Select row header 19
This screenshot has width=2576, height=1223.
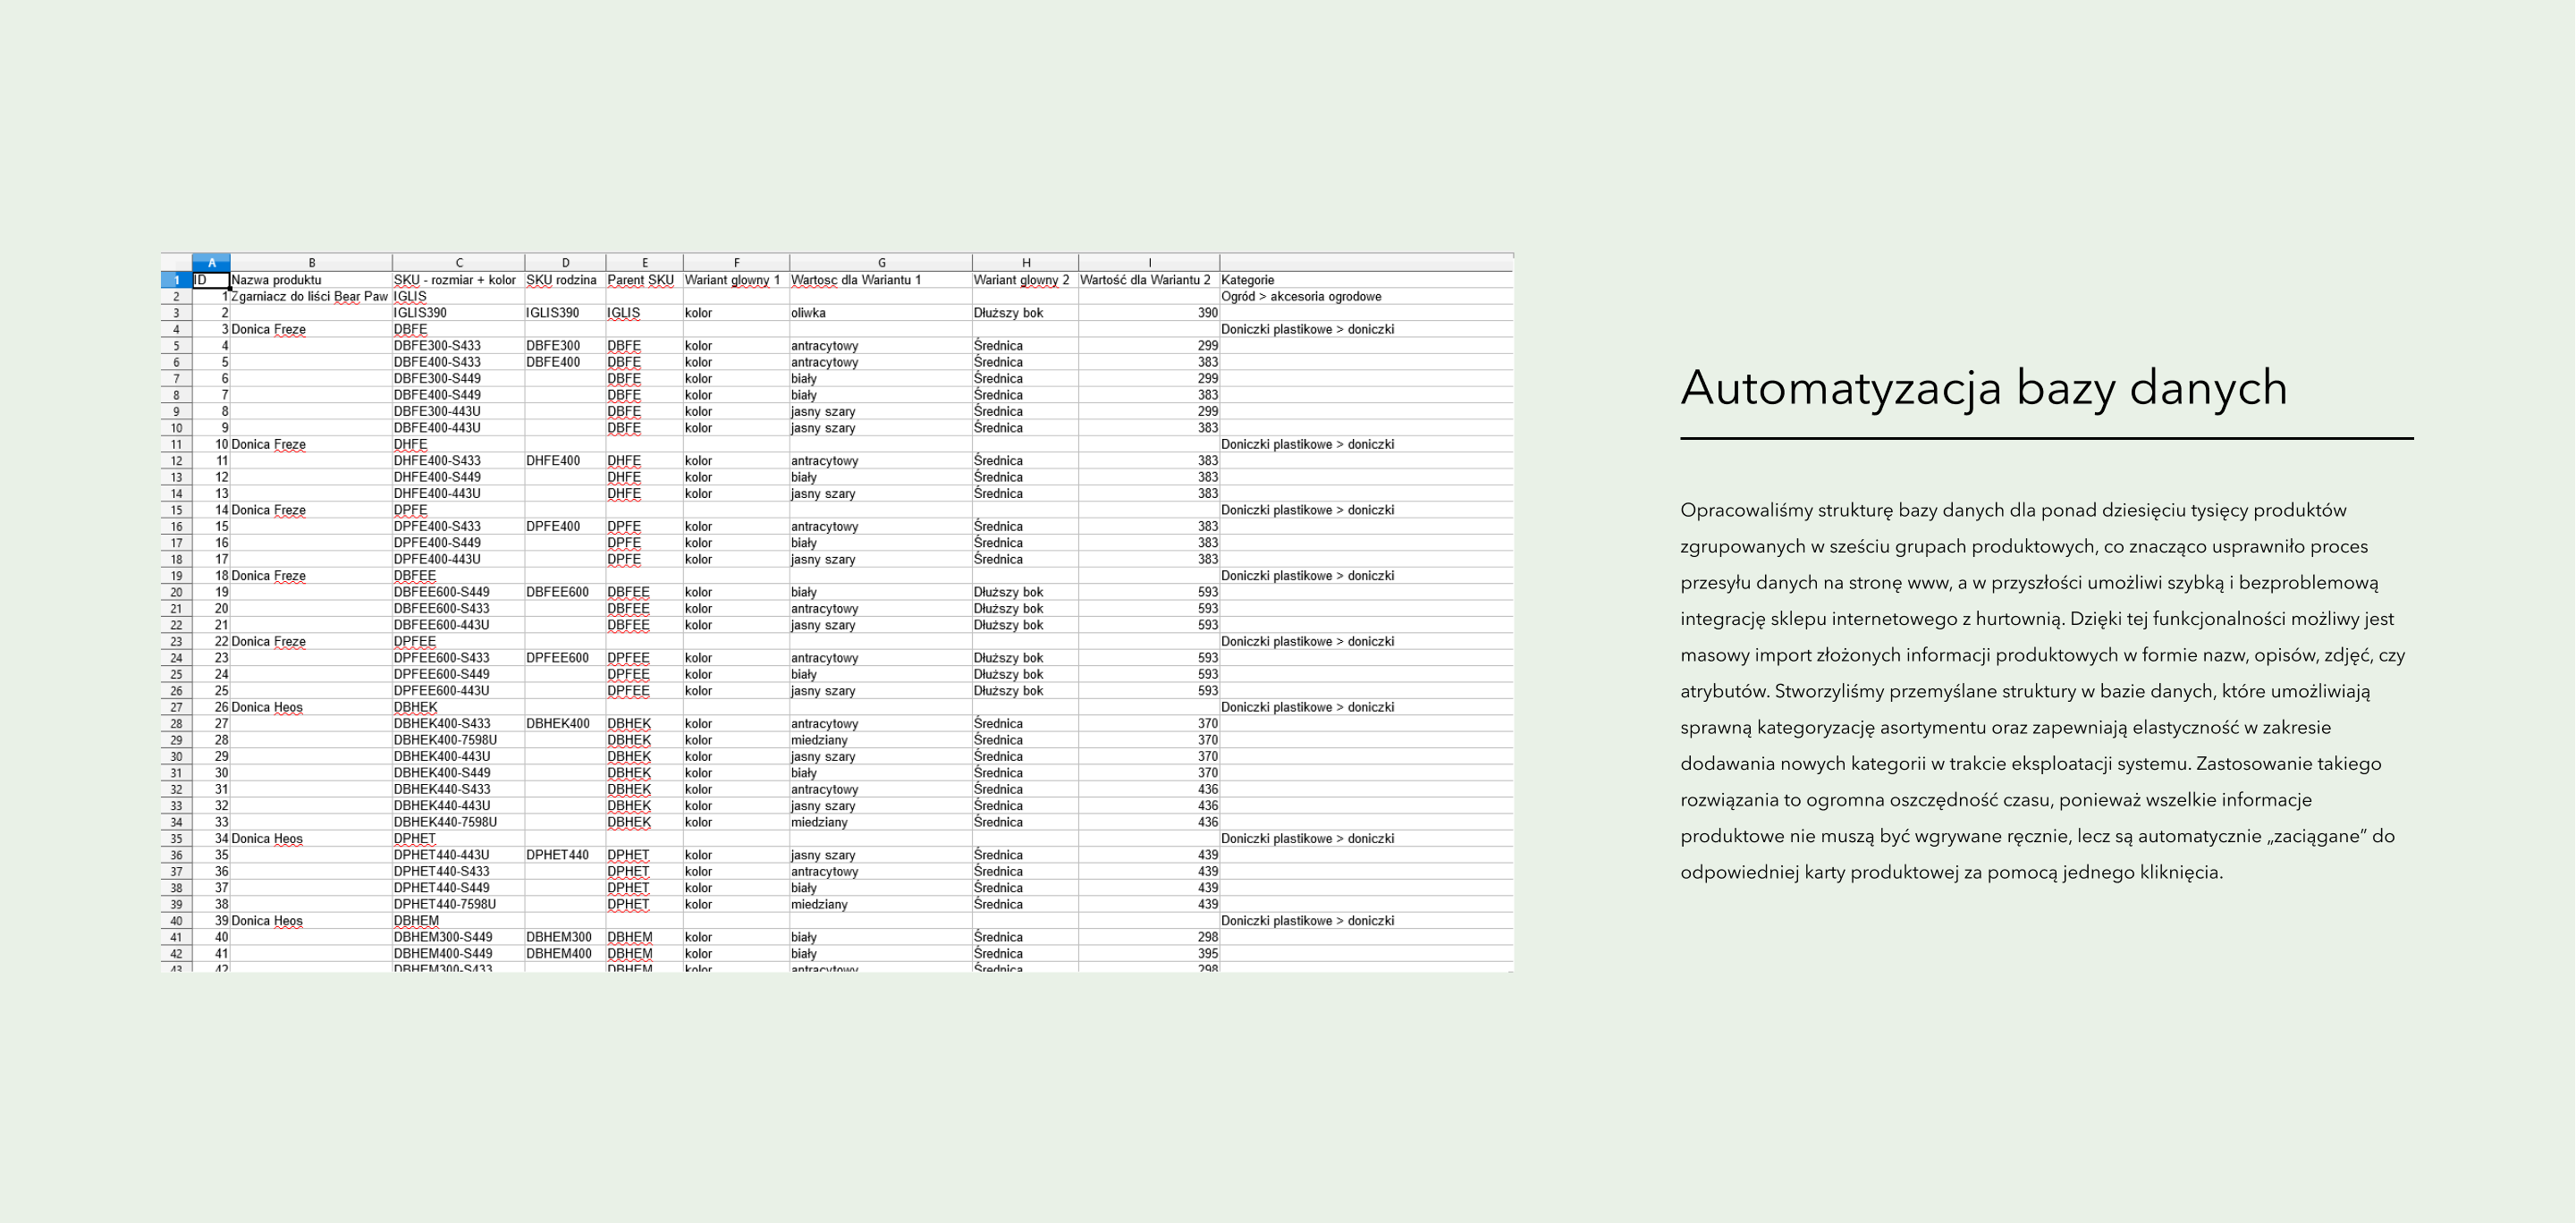[x=176, y=576]
